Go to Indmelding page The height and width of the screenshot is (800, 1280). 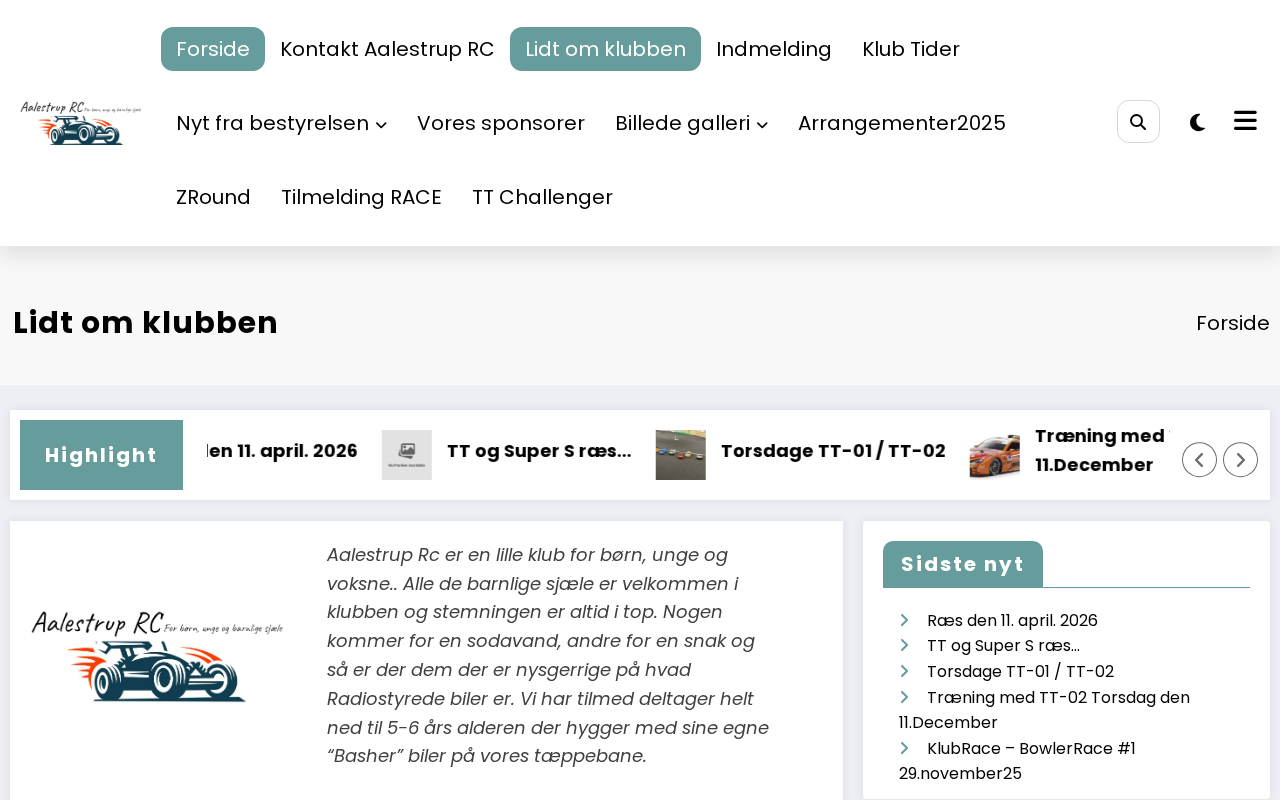[x=774, y=49]
